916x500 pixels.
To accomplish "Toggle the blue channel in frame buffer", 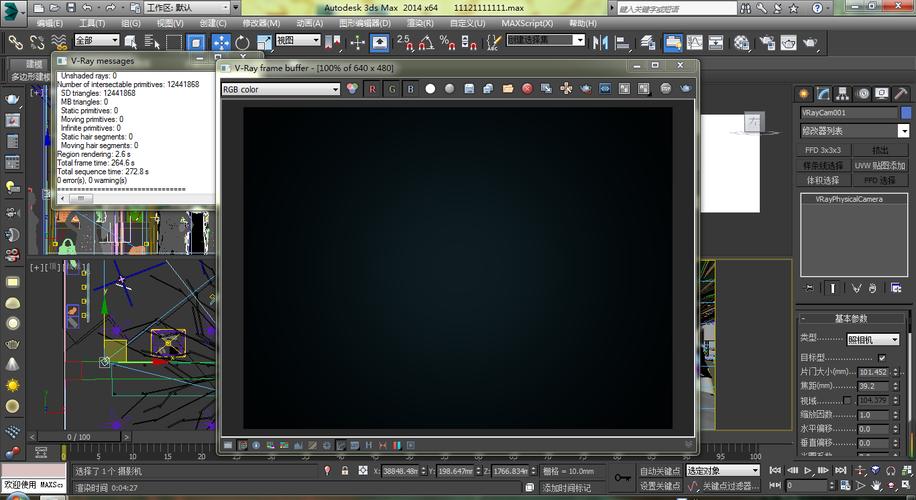I will coord(410,89).
